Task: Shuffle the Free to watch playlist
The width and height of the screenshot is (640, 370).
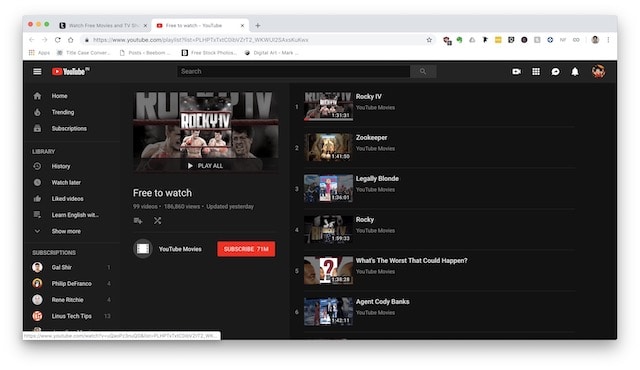Action: (x=158, y=221)
